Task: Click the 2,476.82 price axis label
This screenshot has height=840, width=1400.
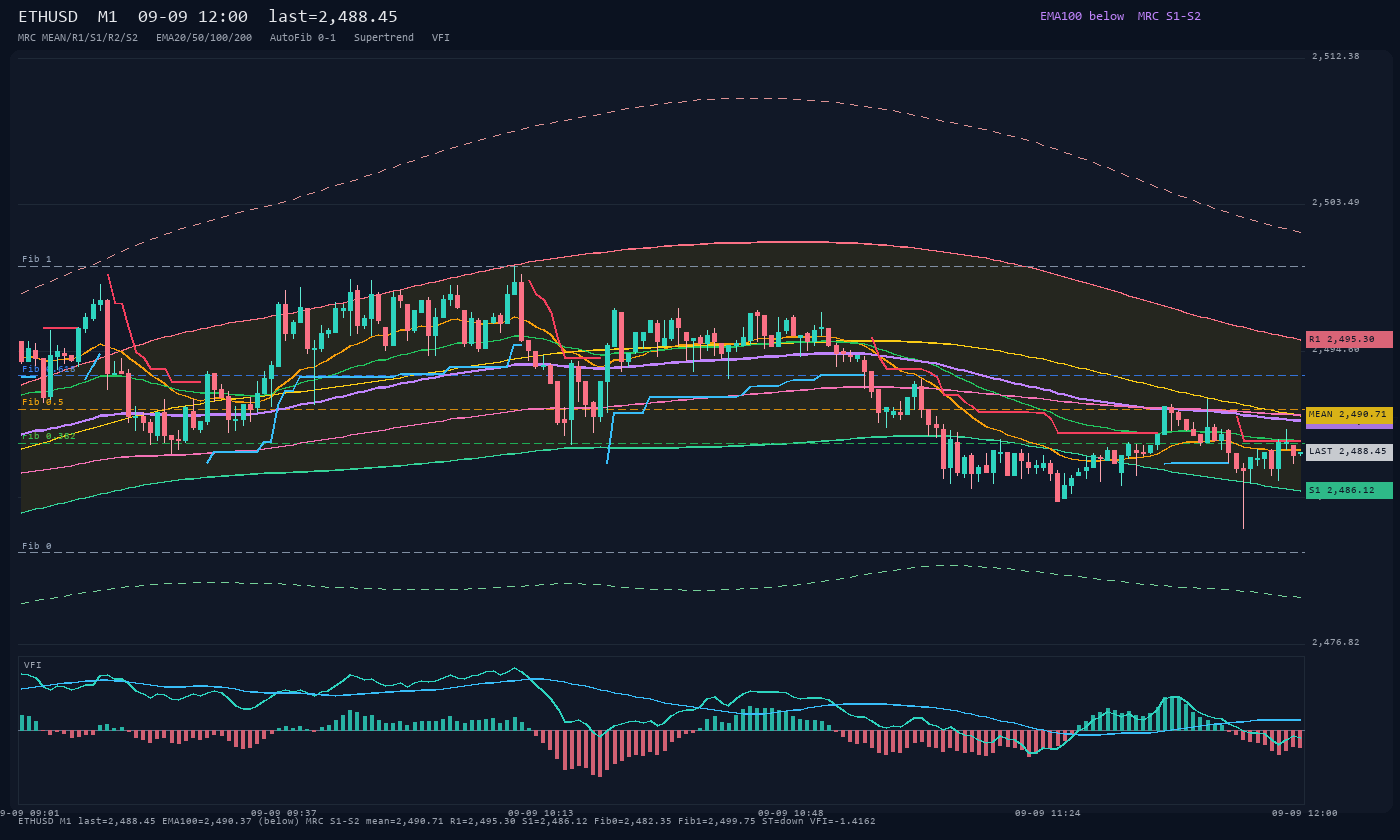Action: 1336,642
